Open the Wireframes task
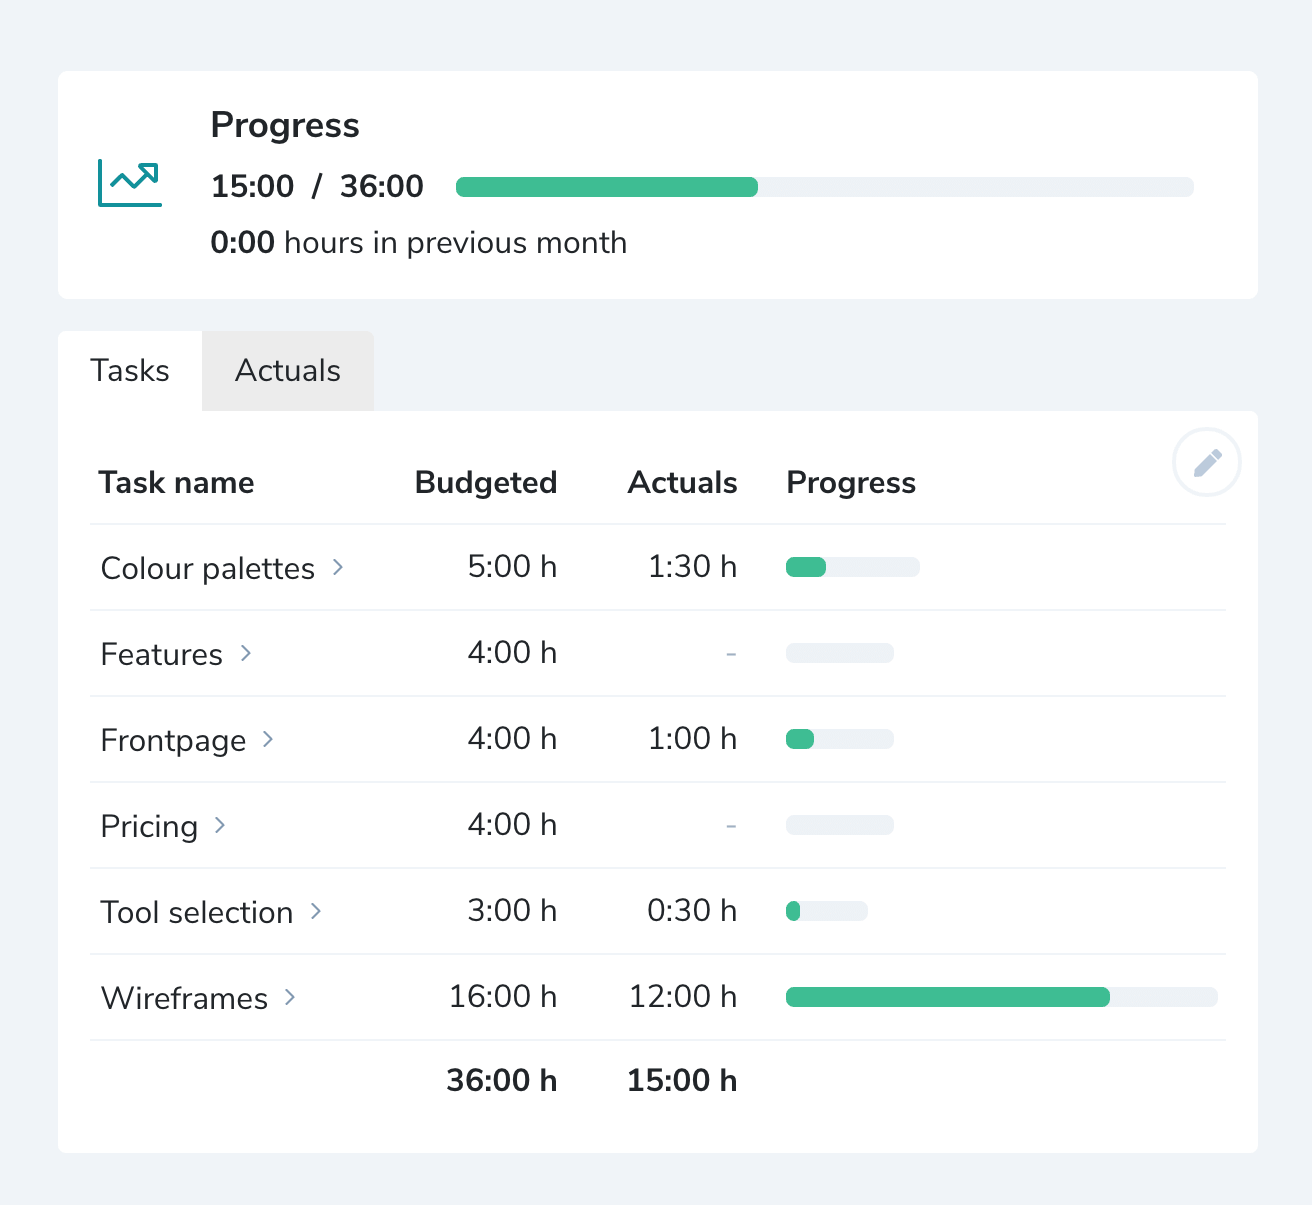This screenshot has width=1312, height=1205. tap(184, 997)
